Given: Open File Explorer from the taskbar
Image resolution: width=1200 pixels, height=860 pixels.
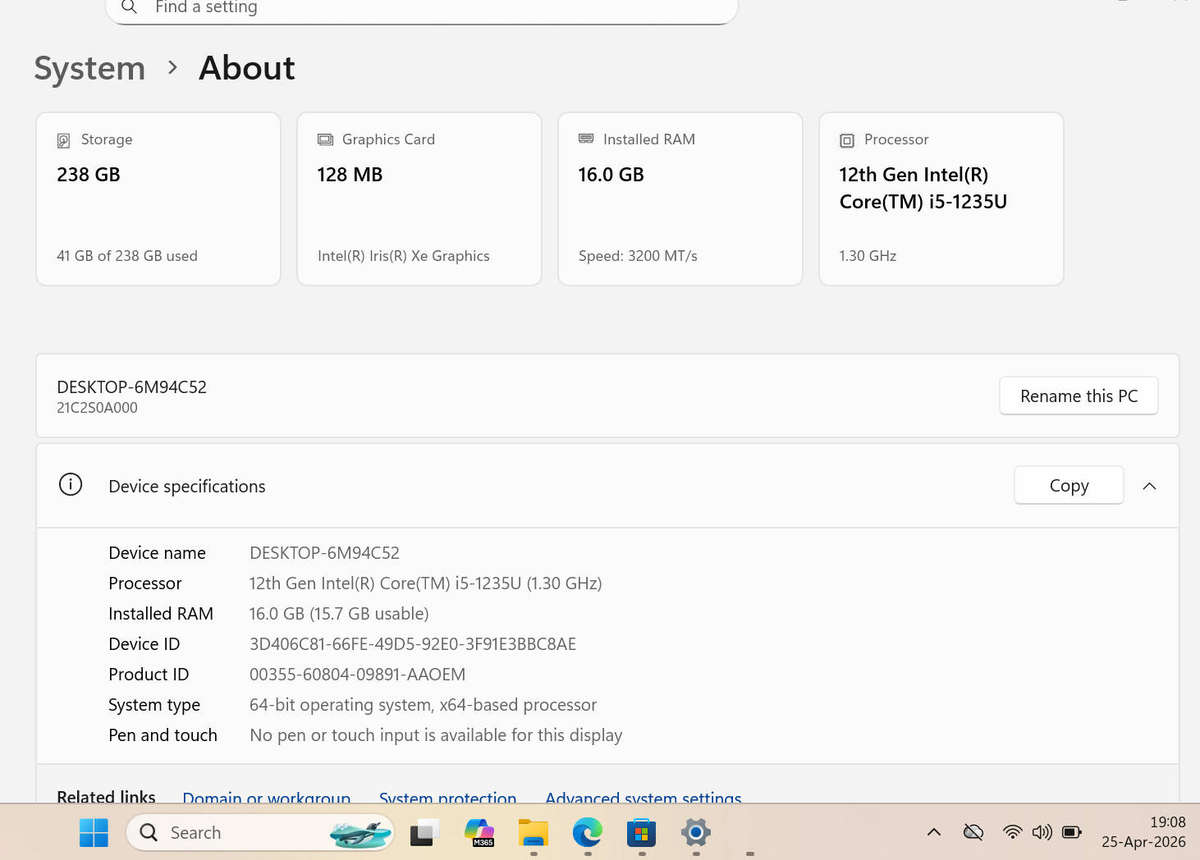Looking at the screenshot, I should 533,832.
